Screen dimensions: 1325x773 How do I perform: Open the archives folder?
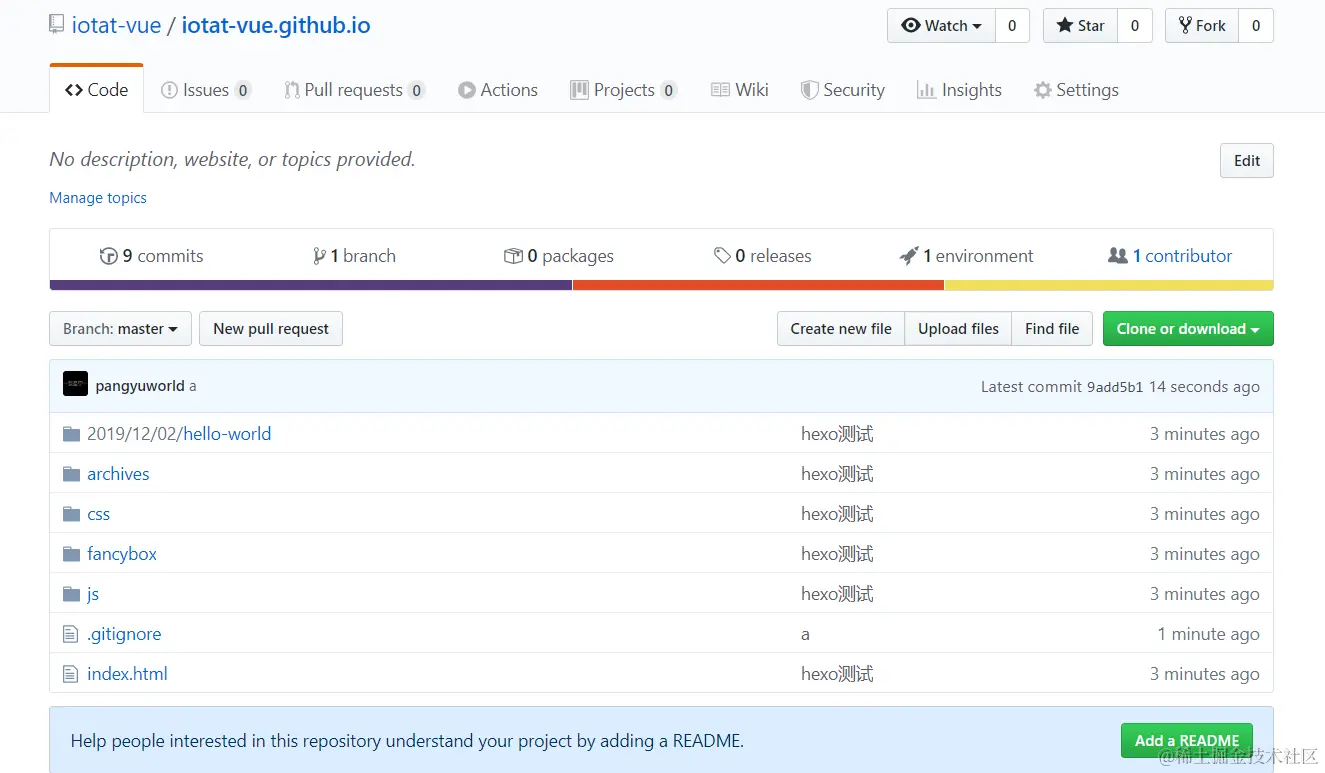pos(118,474)
